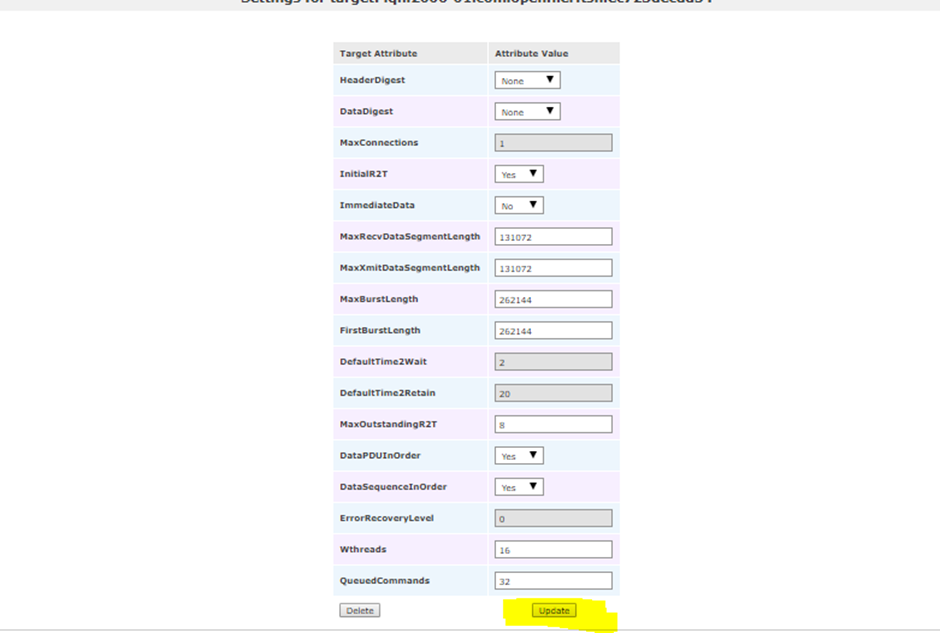Click the MaxXmitDataSegmentLength input field
Screen dimensions: 940x633
[x=553, y=268]
